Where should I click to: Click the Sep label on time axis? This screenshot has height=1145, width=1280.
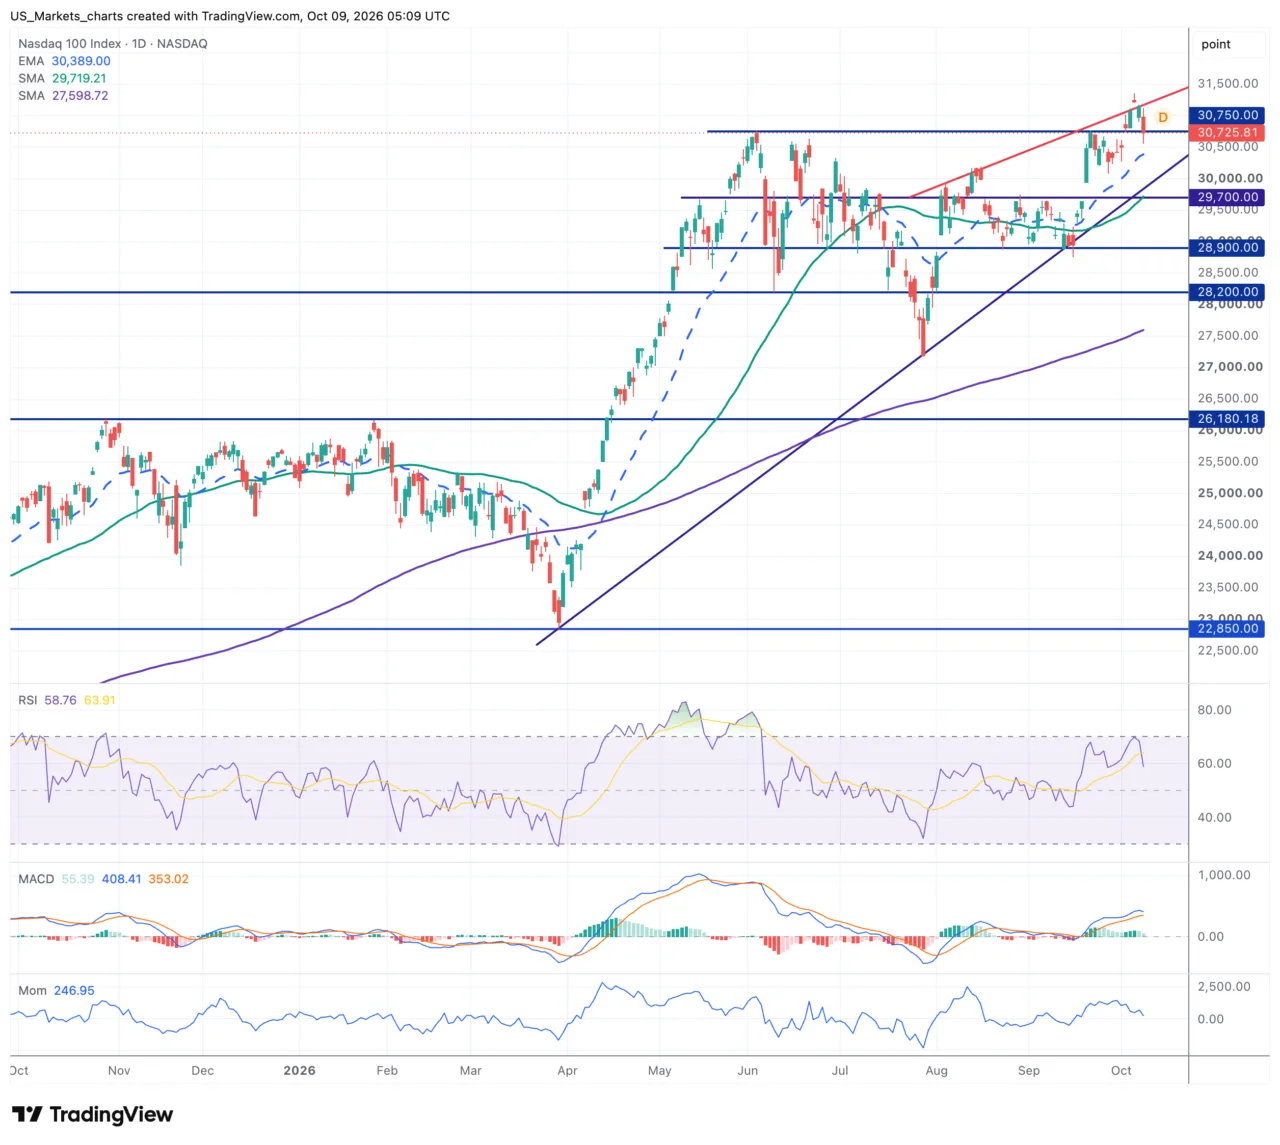coord(1029,1071)
